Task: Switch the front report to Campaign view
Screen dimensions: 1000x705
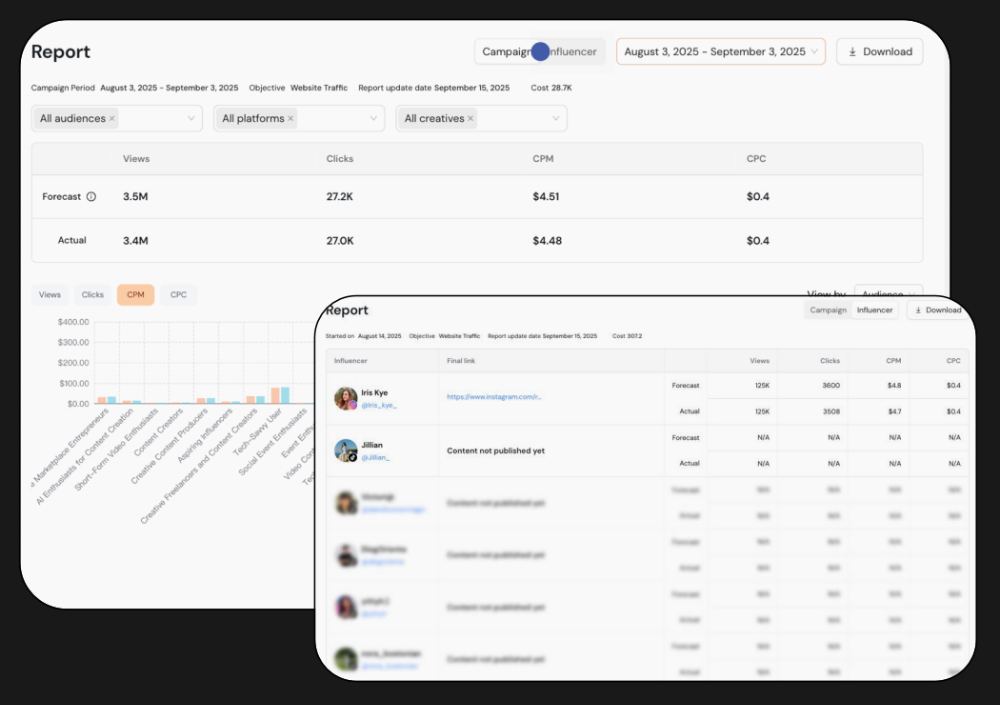Action: [828, 310]
